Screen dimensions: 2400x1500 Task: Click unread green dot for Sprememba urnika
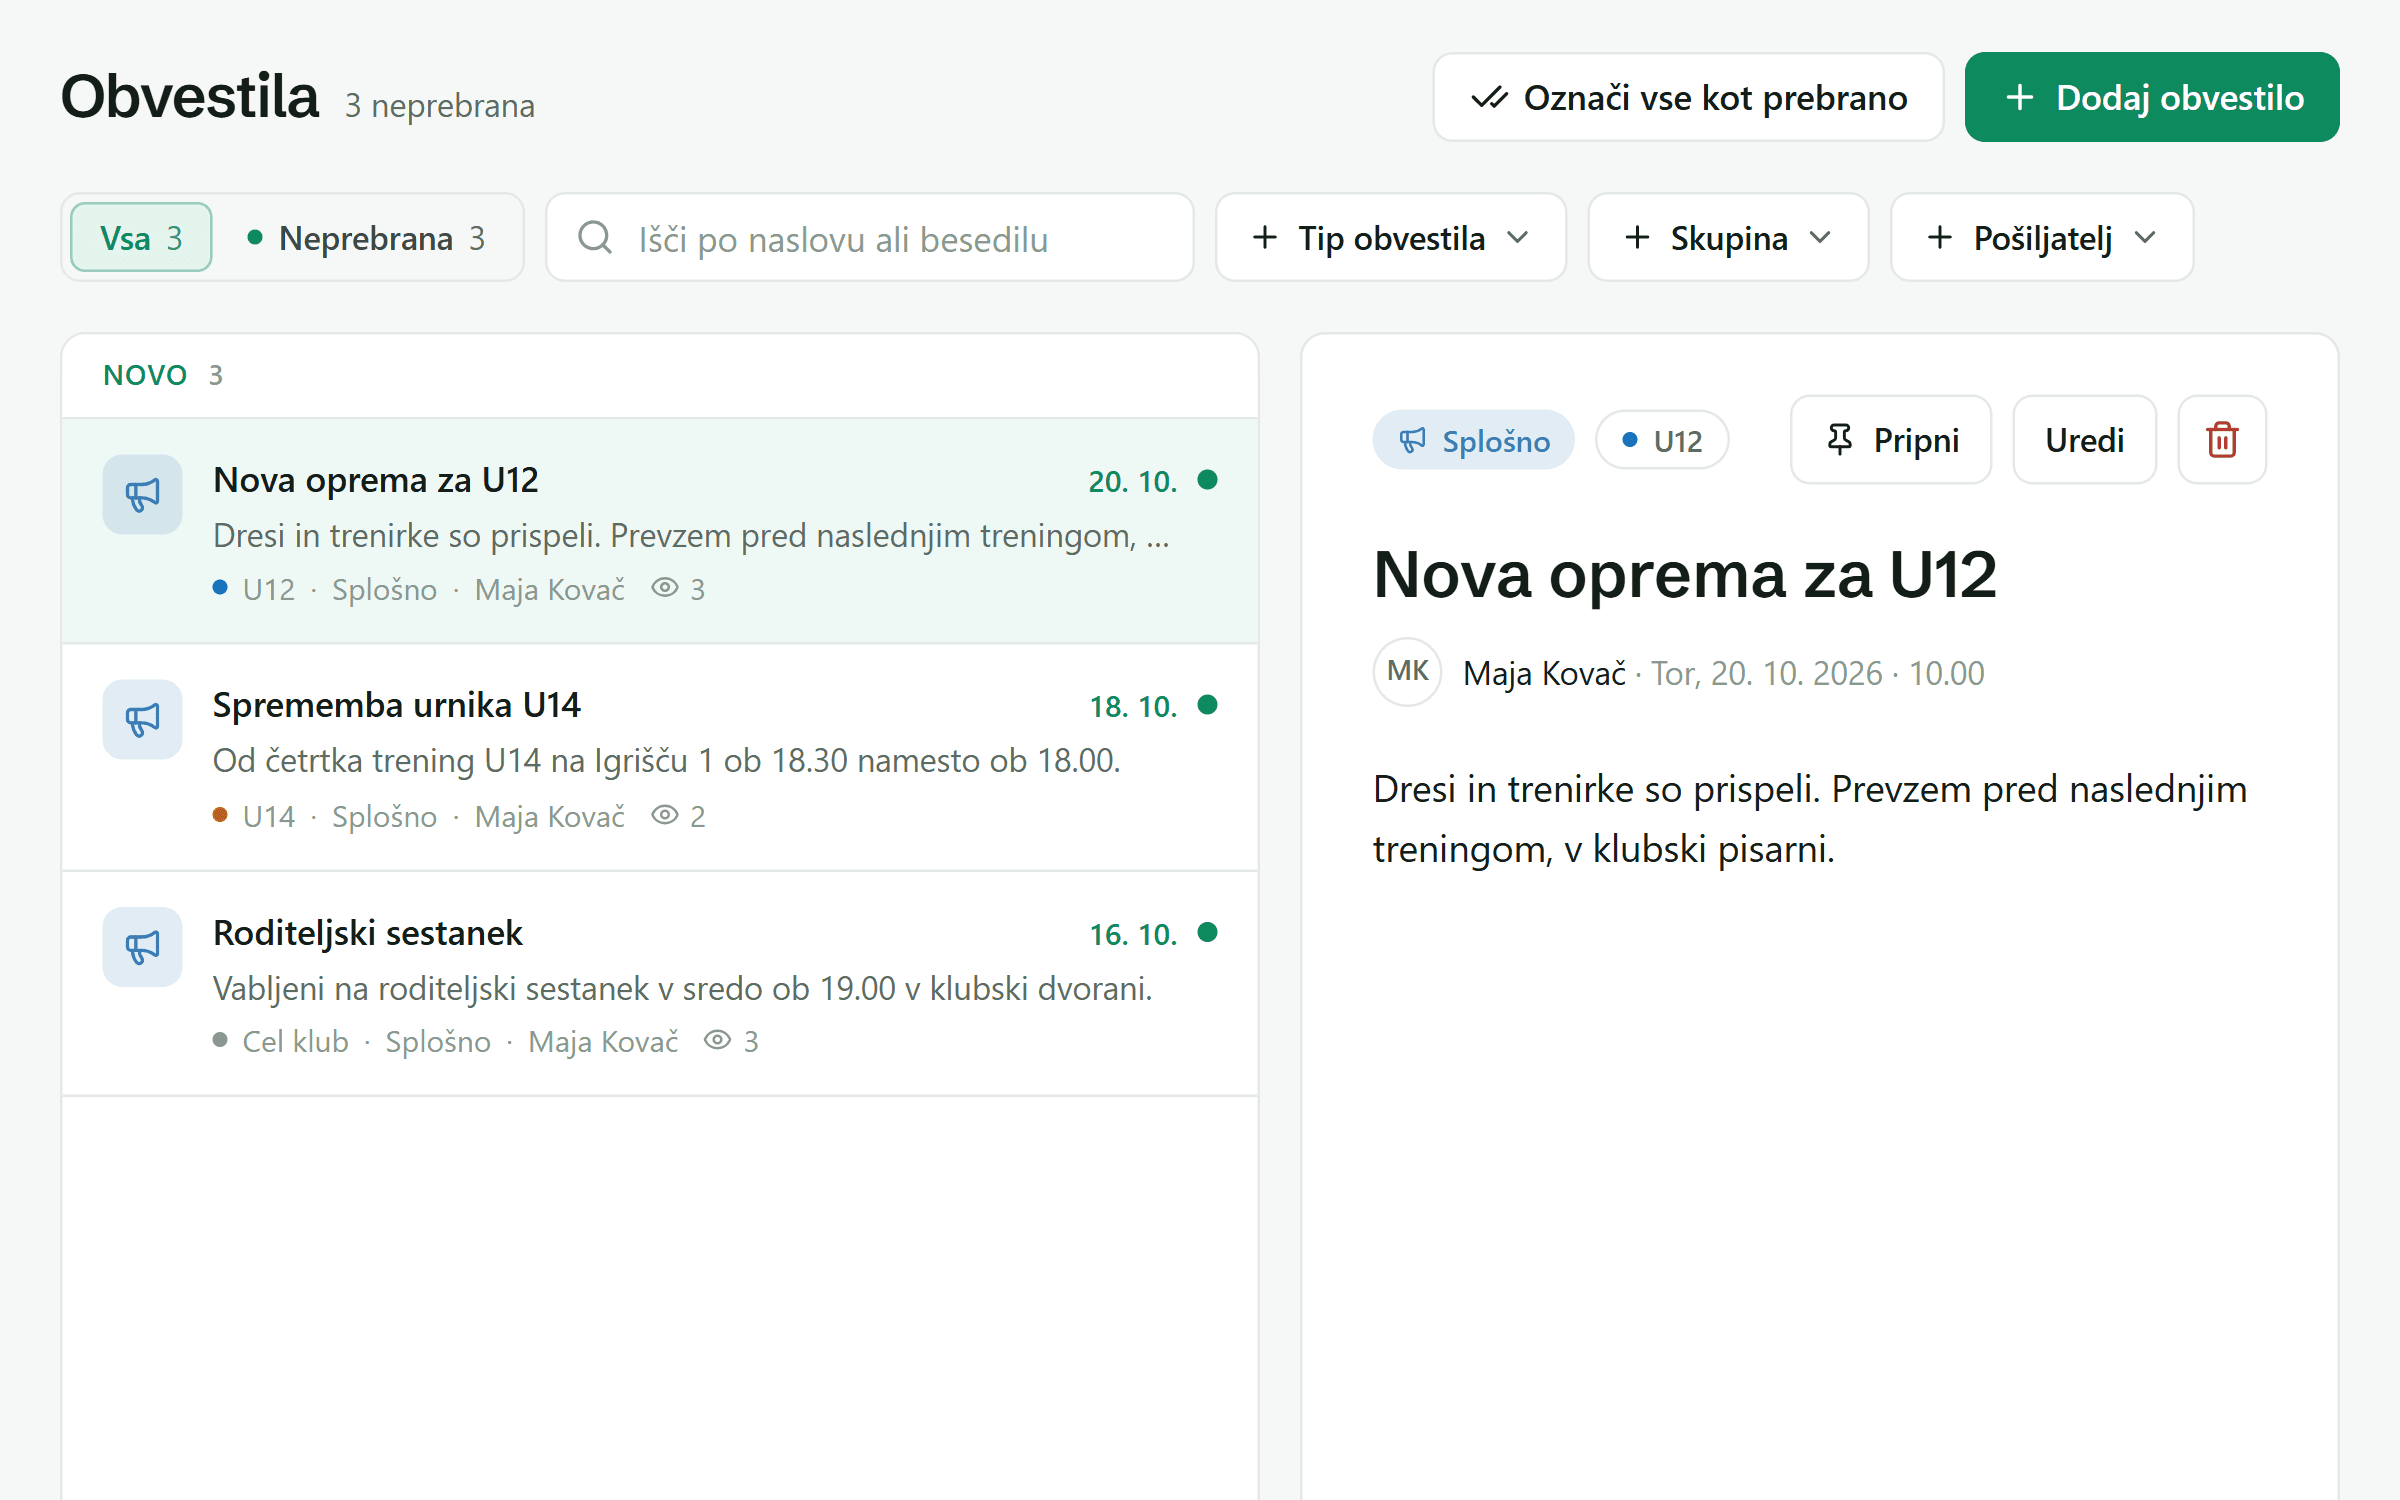coord(1208,705)
